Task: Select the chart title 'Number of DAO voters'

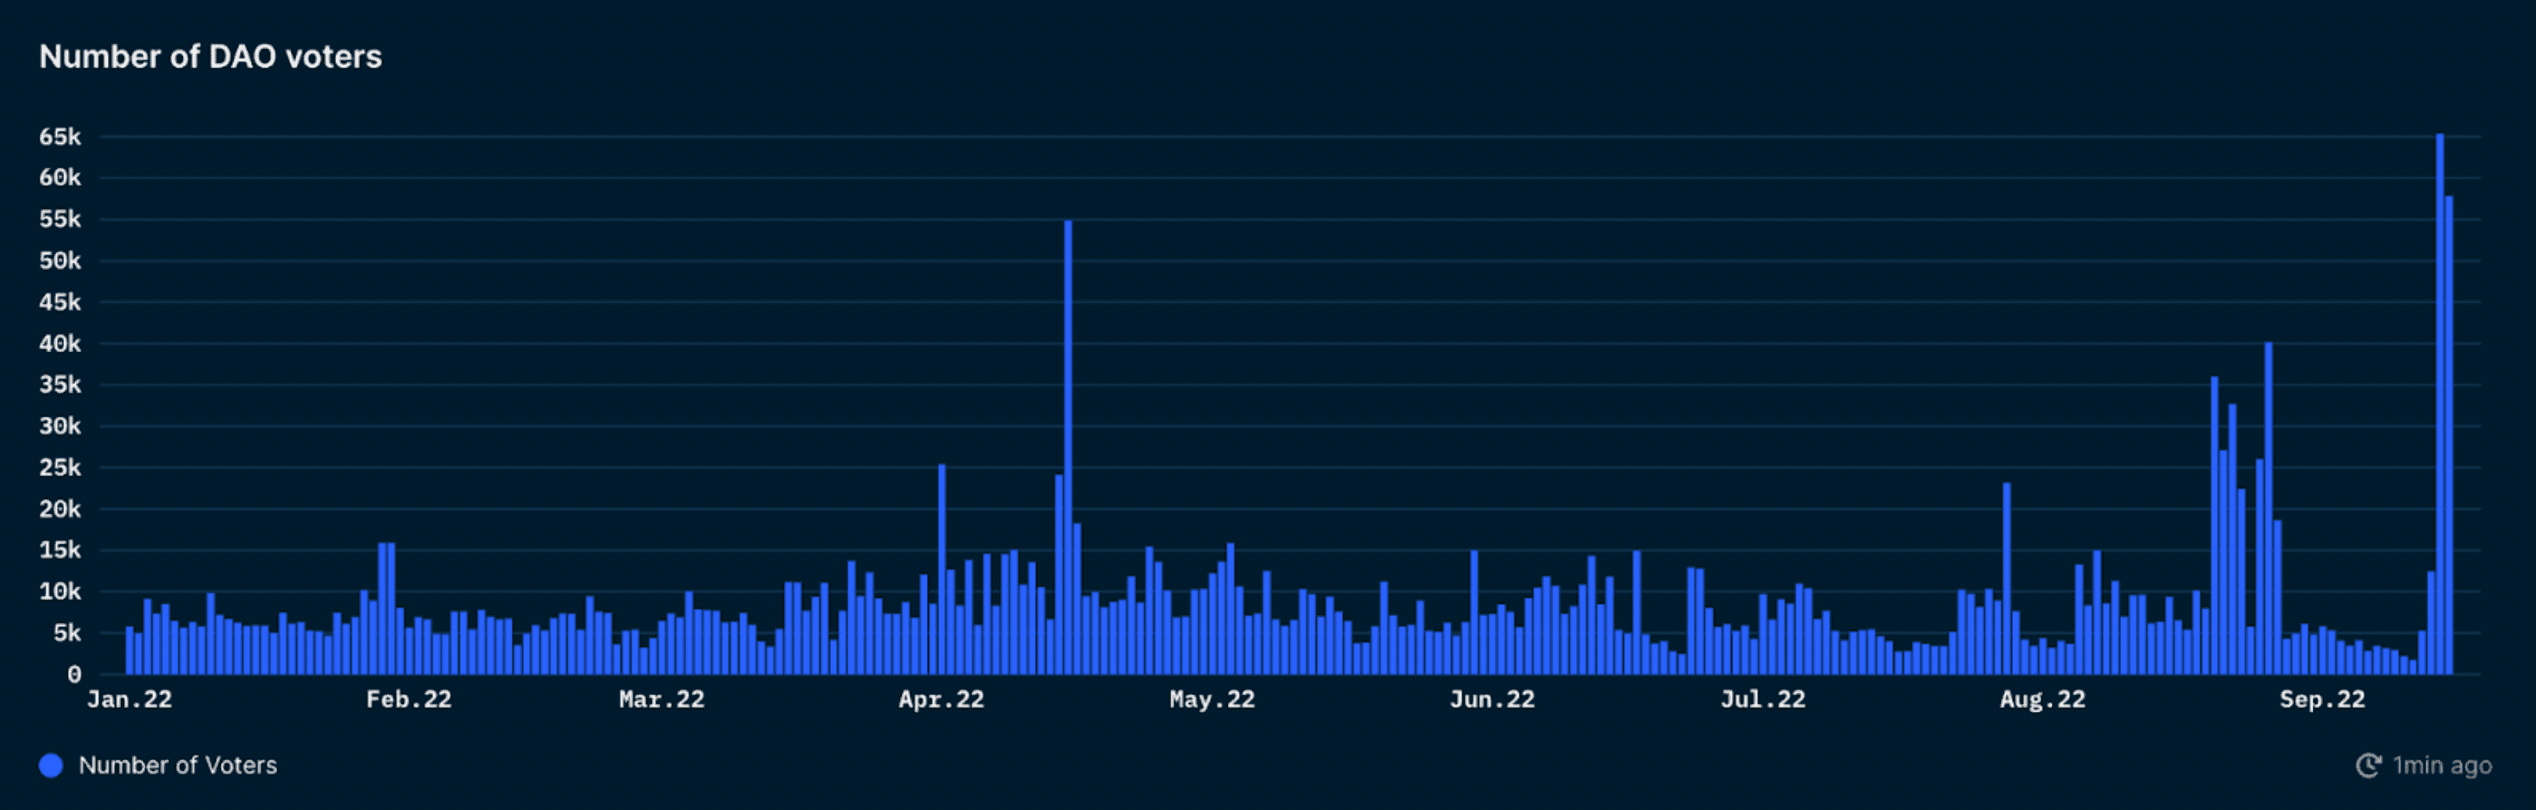Action: [x=210, y=57]
